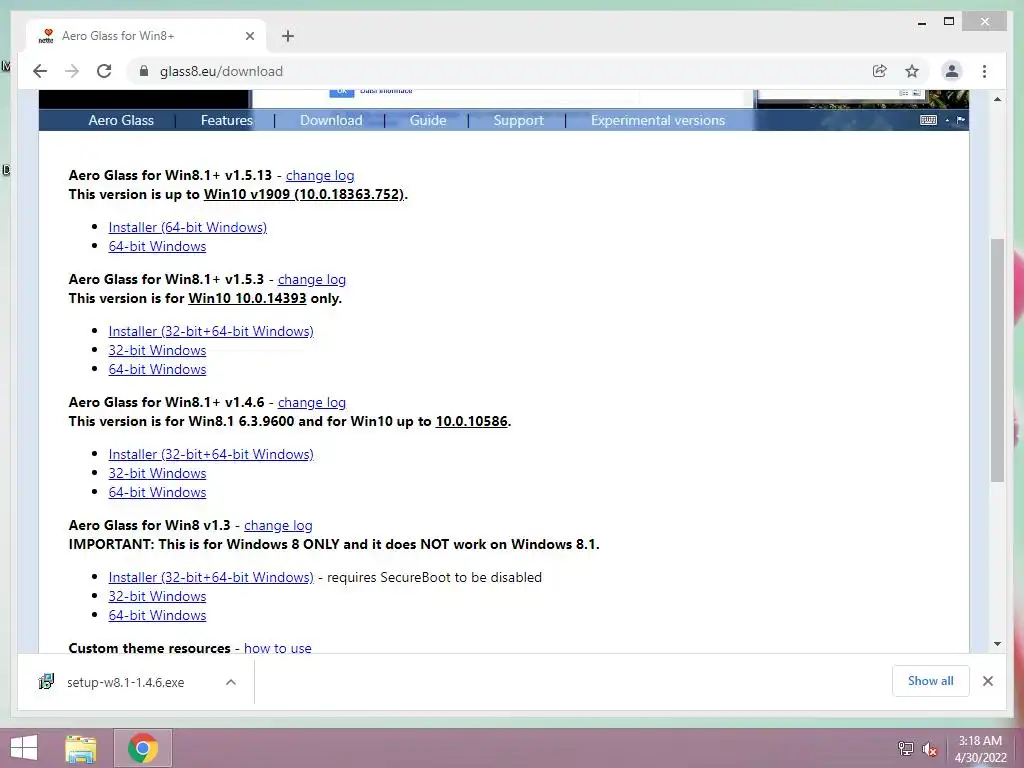Open change log for v1.5.13
The height and width of the screenshot is (768, 1024).
click(x=320, y=175)
